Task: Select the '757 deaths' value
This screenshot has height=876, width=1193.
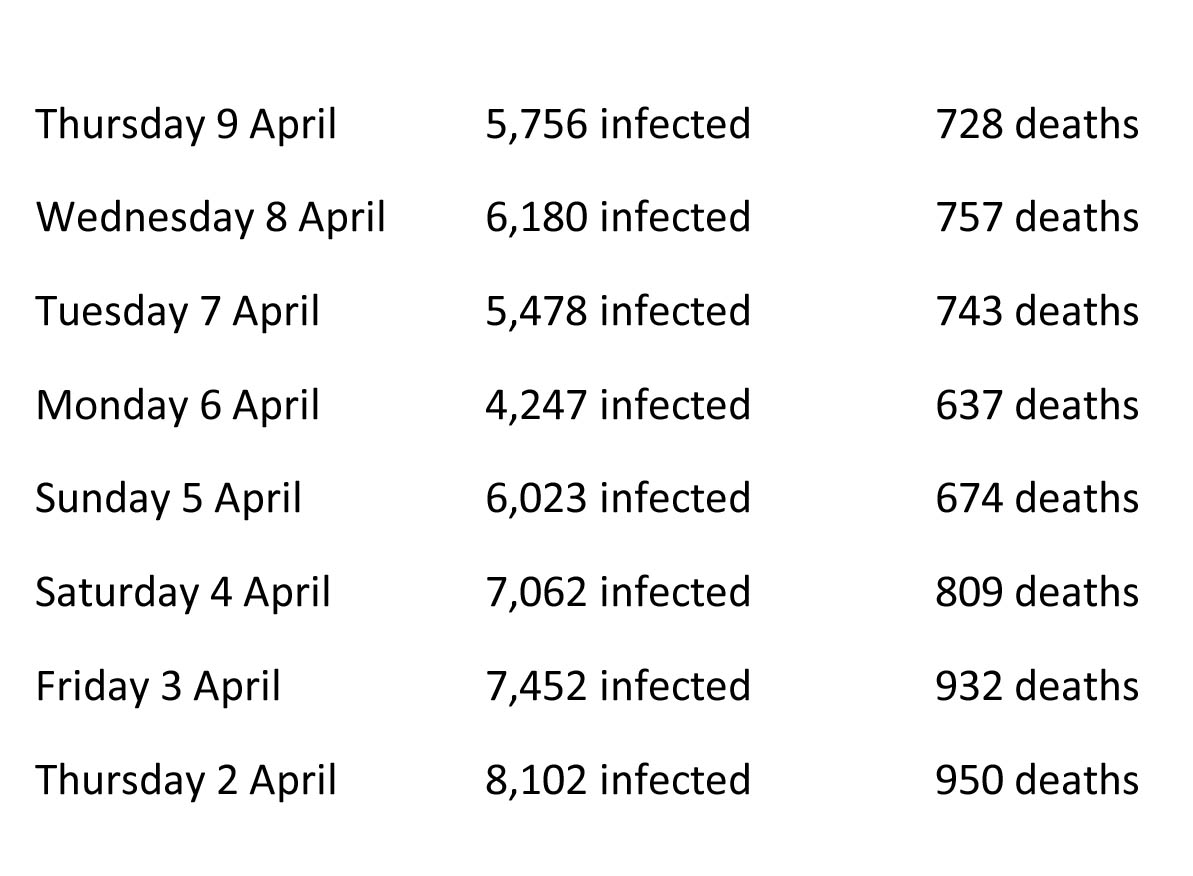Action: tap(1037, 217)
